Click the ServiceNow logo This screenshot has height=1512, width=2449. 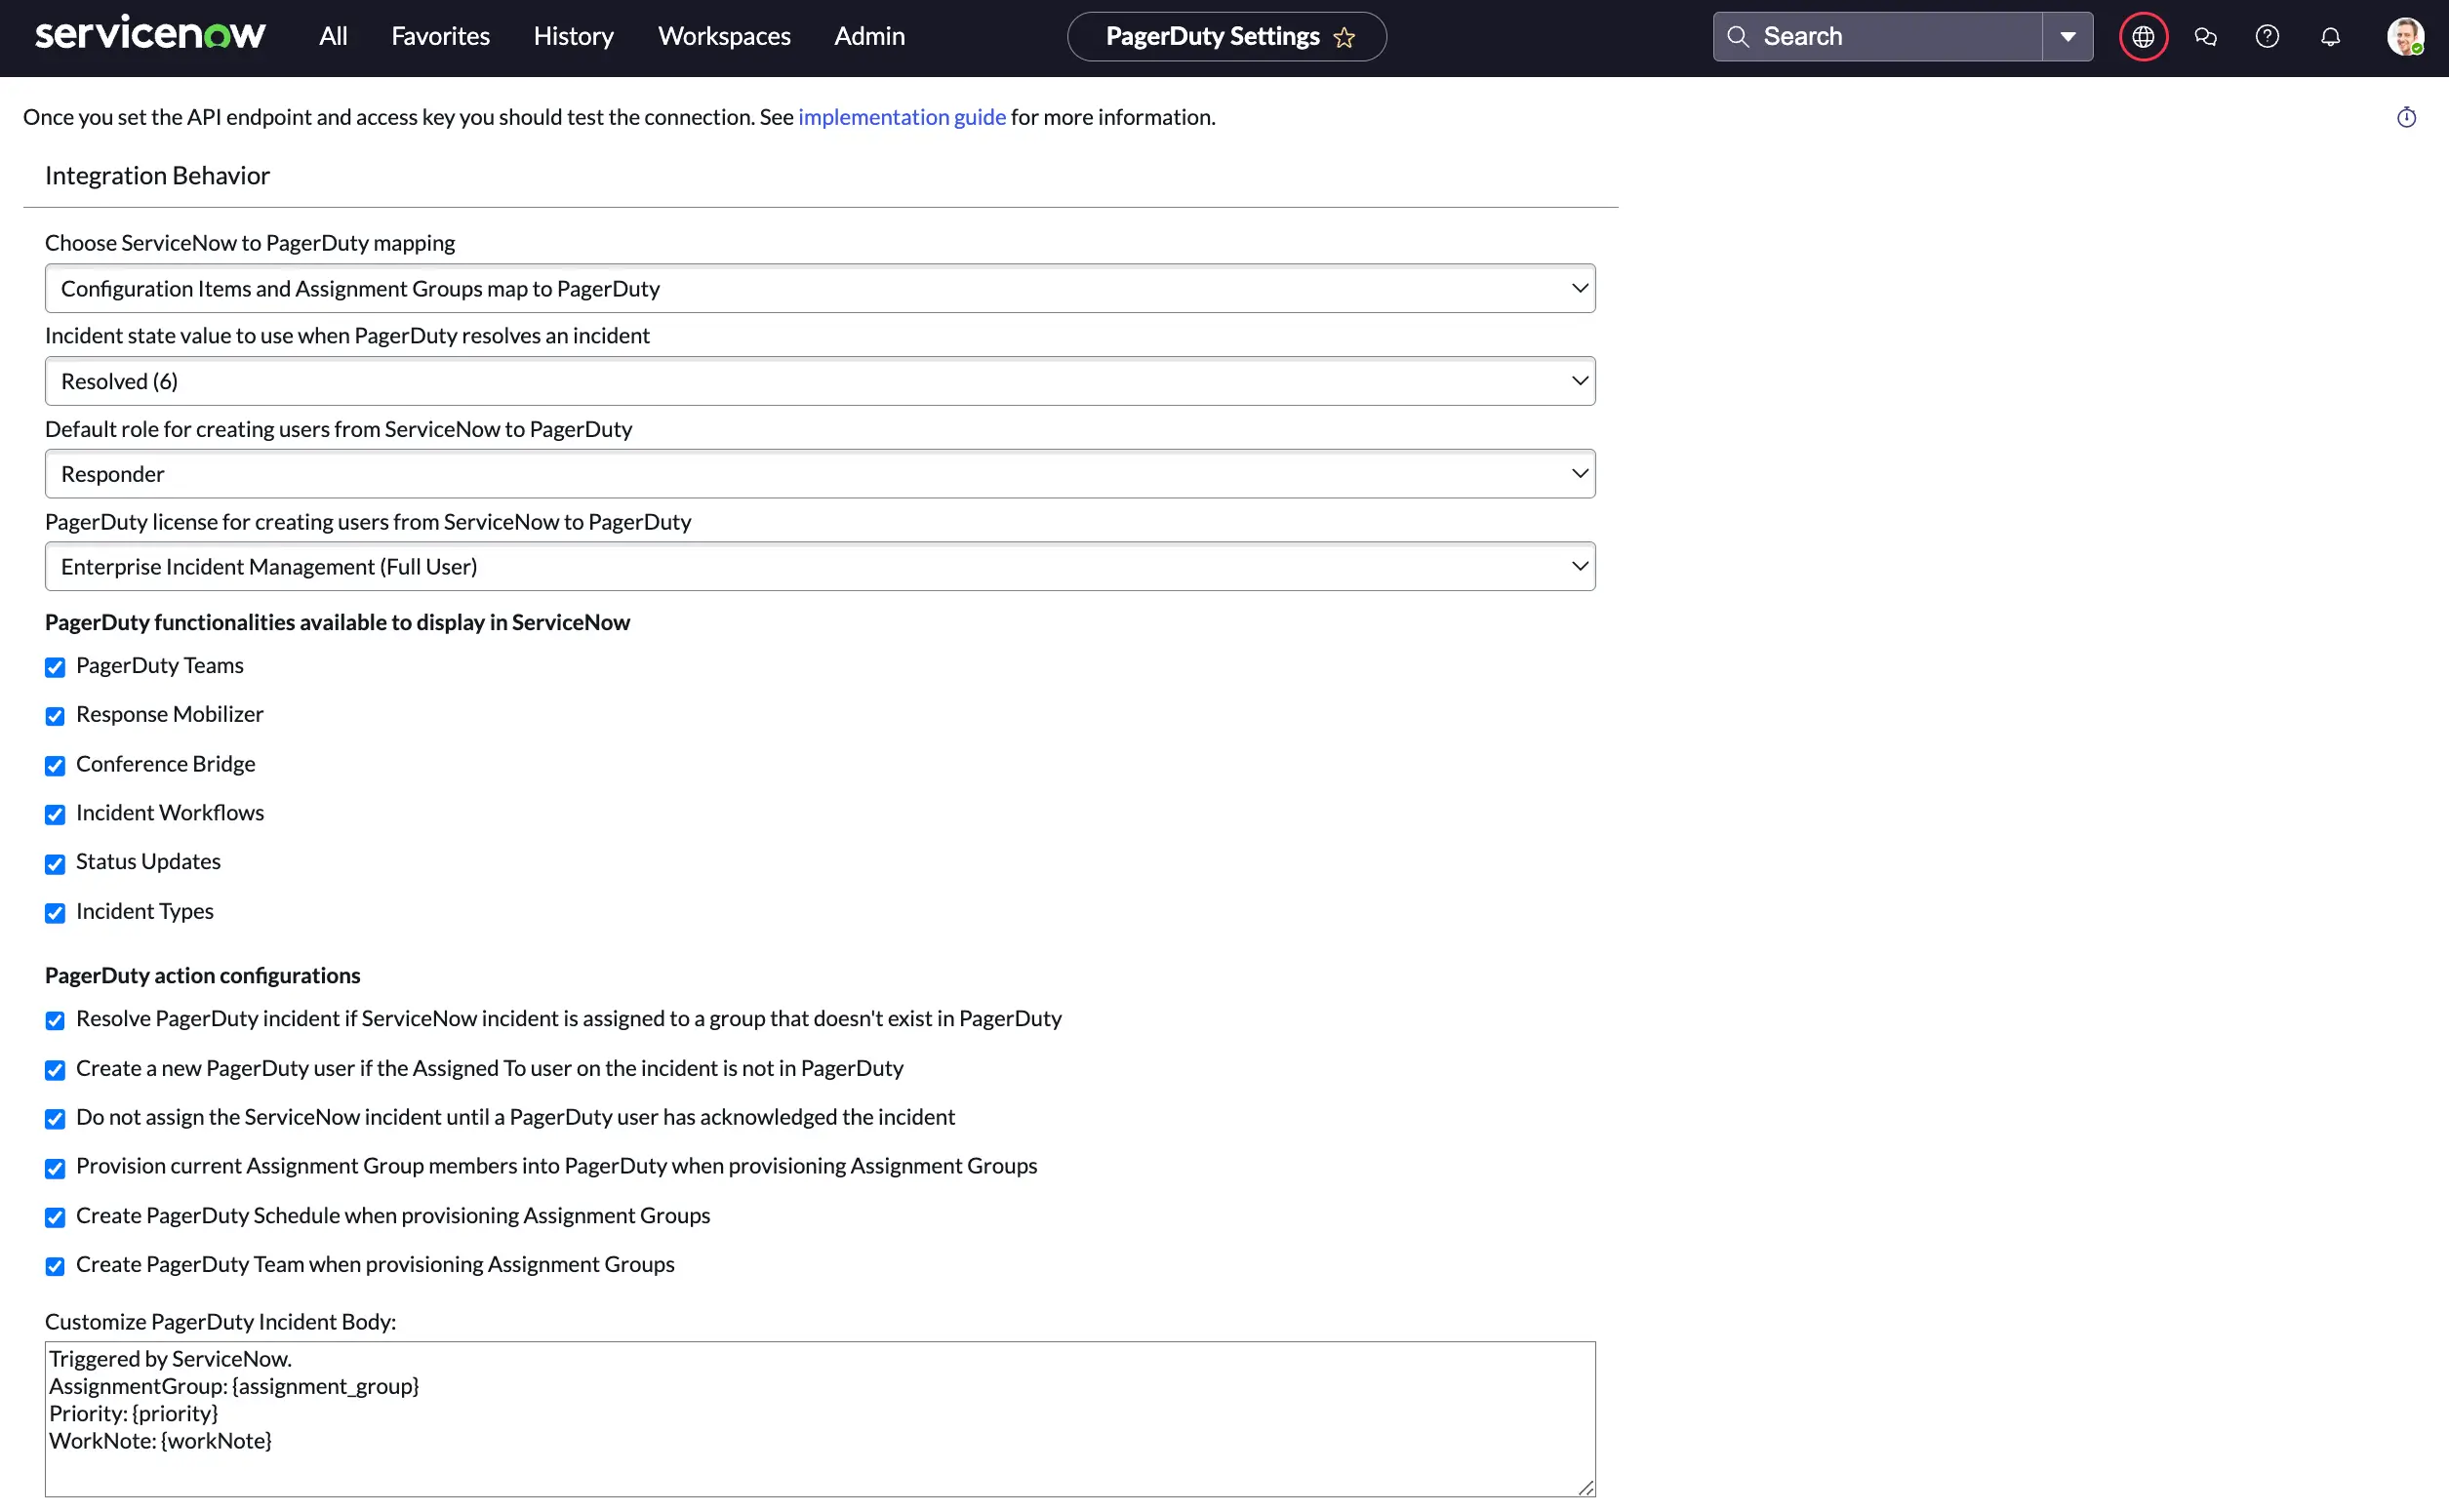pyautogui.click(x=150, y=35)
